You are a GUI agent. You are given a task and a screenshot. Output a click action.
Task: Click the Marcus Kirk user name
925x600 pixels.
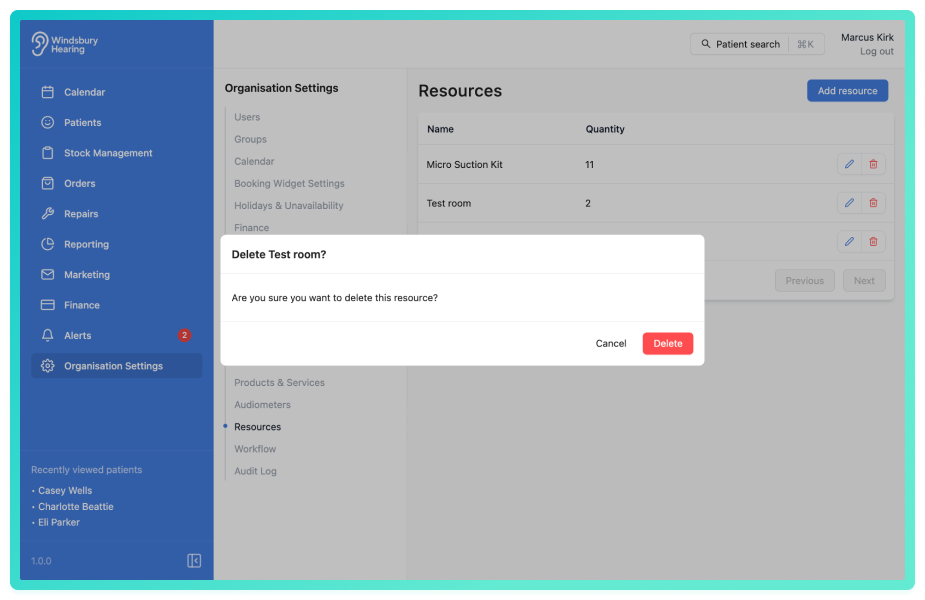pyautogui.click(x=867, y=37)
